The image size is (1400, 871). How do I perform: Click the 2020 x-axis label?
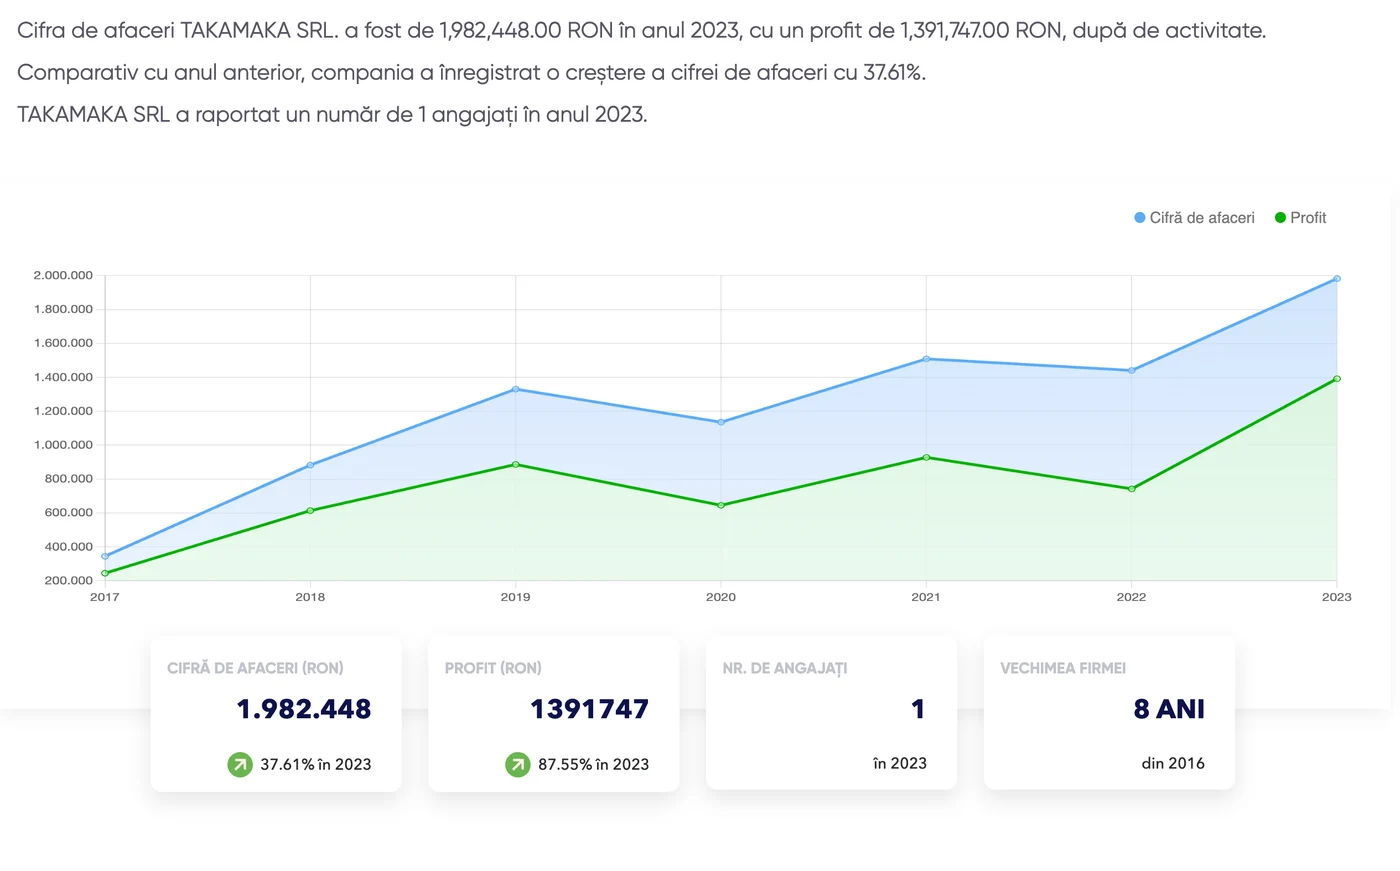point(721,597)
